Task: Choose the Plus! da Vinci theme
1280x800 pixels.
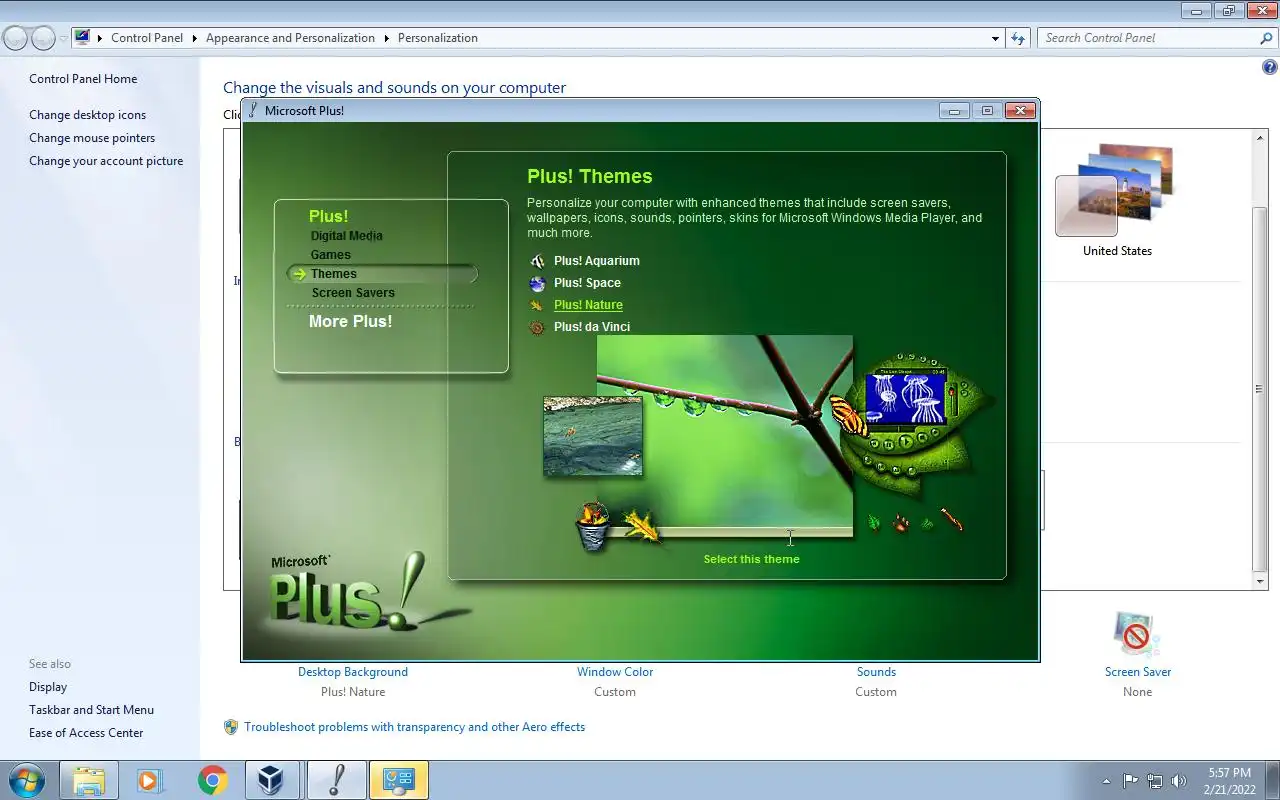Action: tap(592, 327)
